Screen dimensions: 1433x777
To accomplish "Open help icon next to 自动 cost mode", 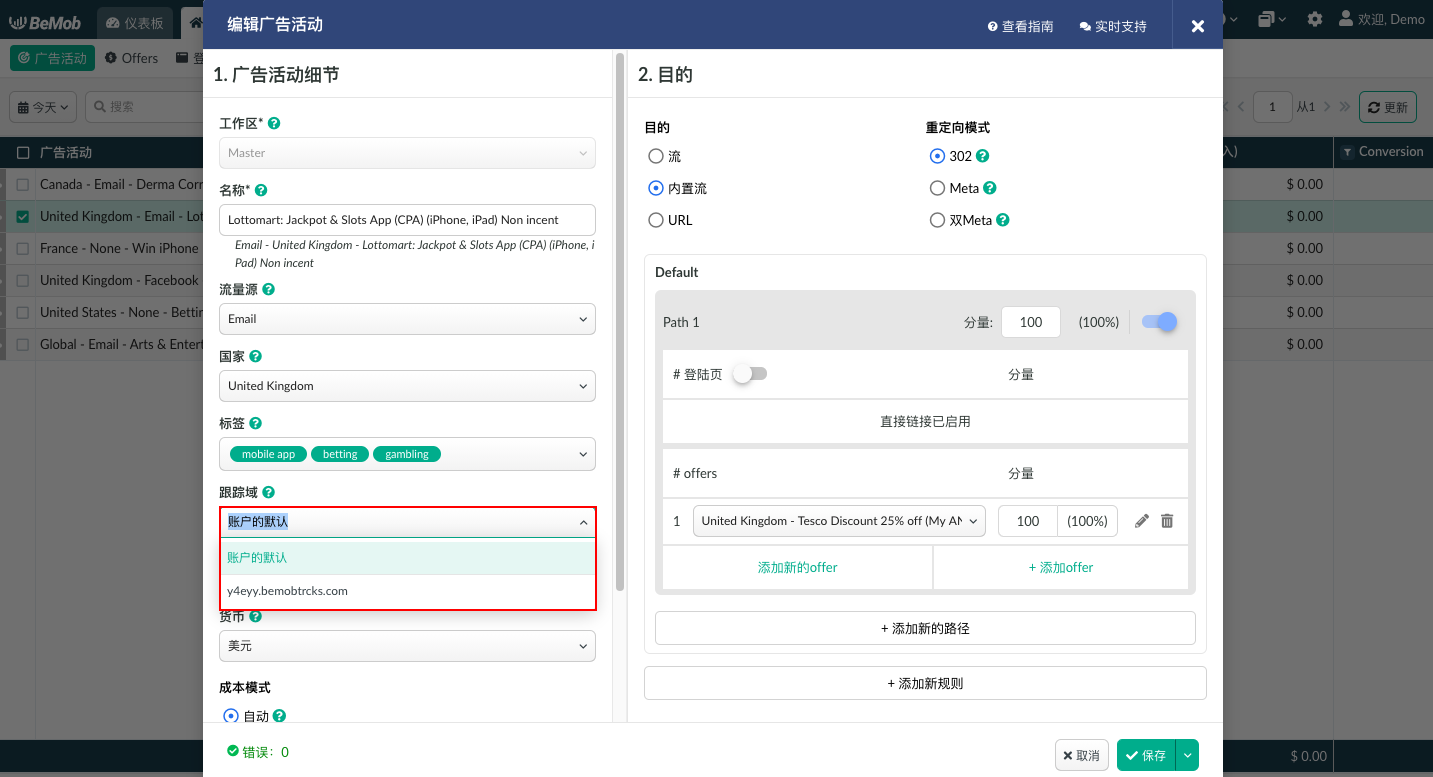I will pos(280,716).
